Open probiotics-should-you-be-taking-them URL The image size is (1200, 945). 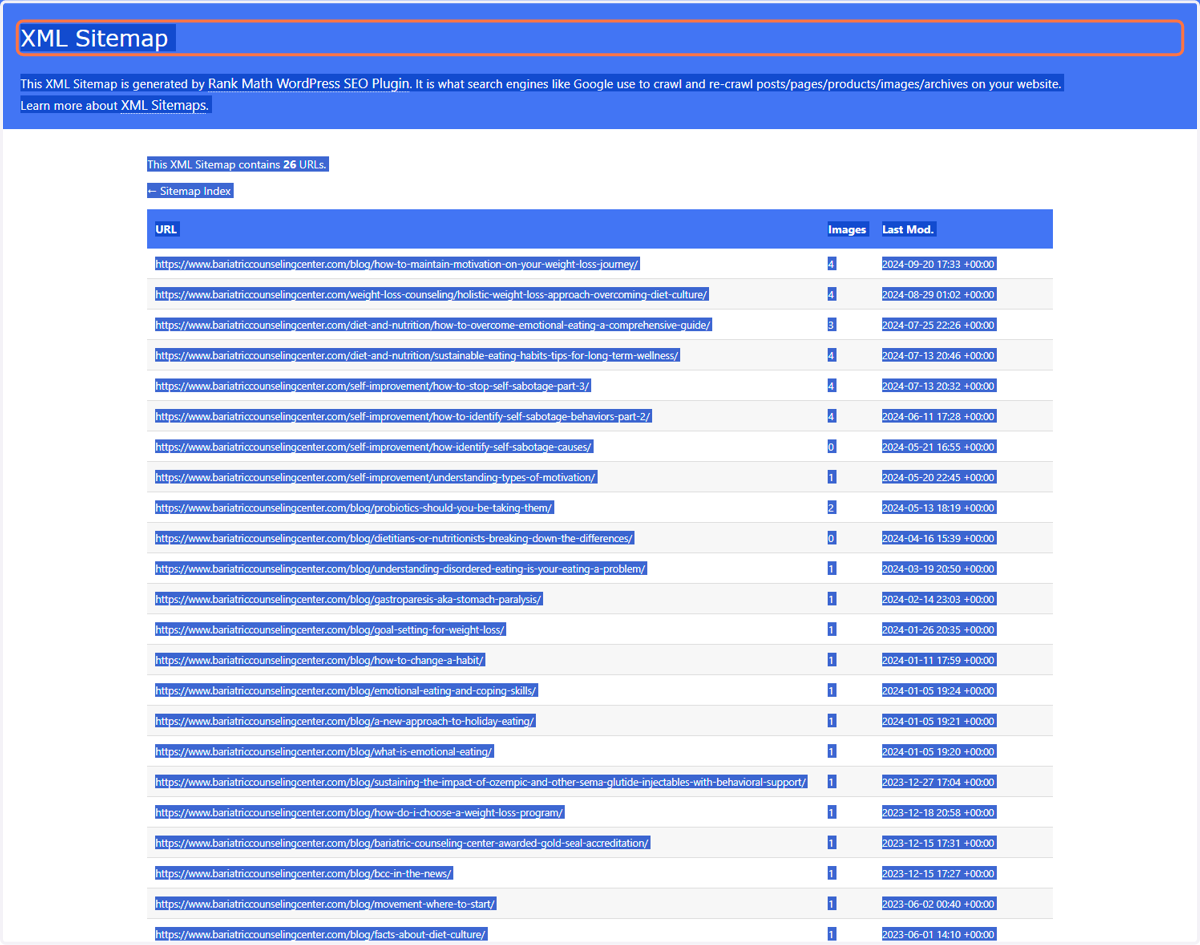coord(354,508)
